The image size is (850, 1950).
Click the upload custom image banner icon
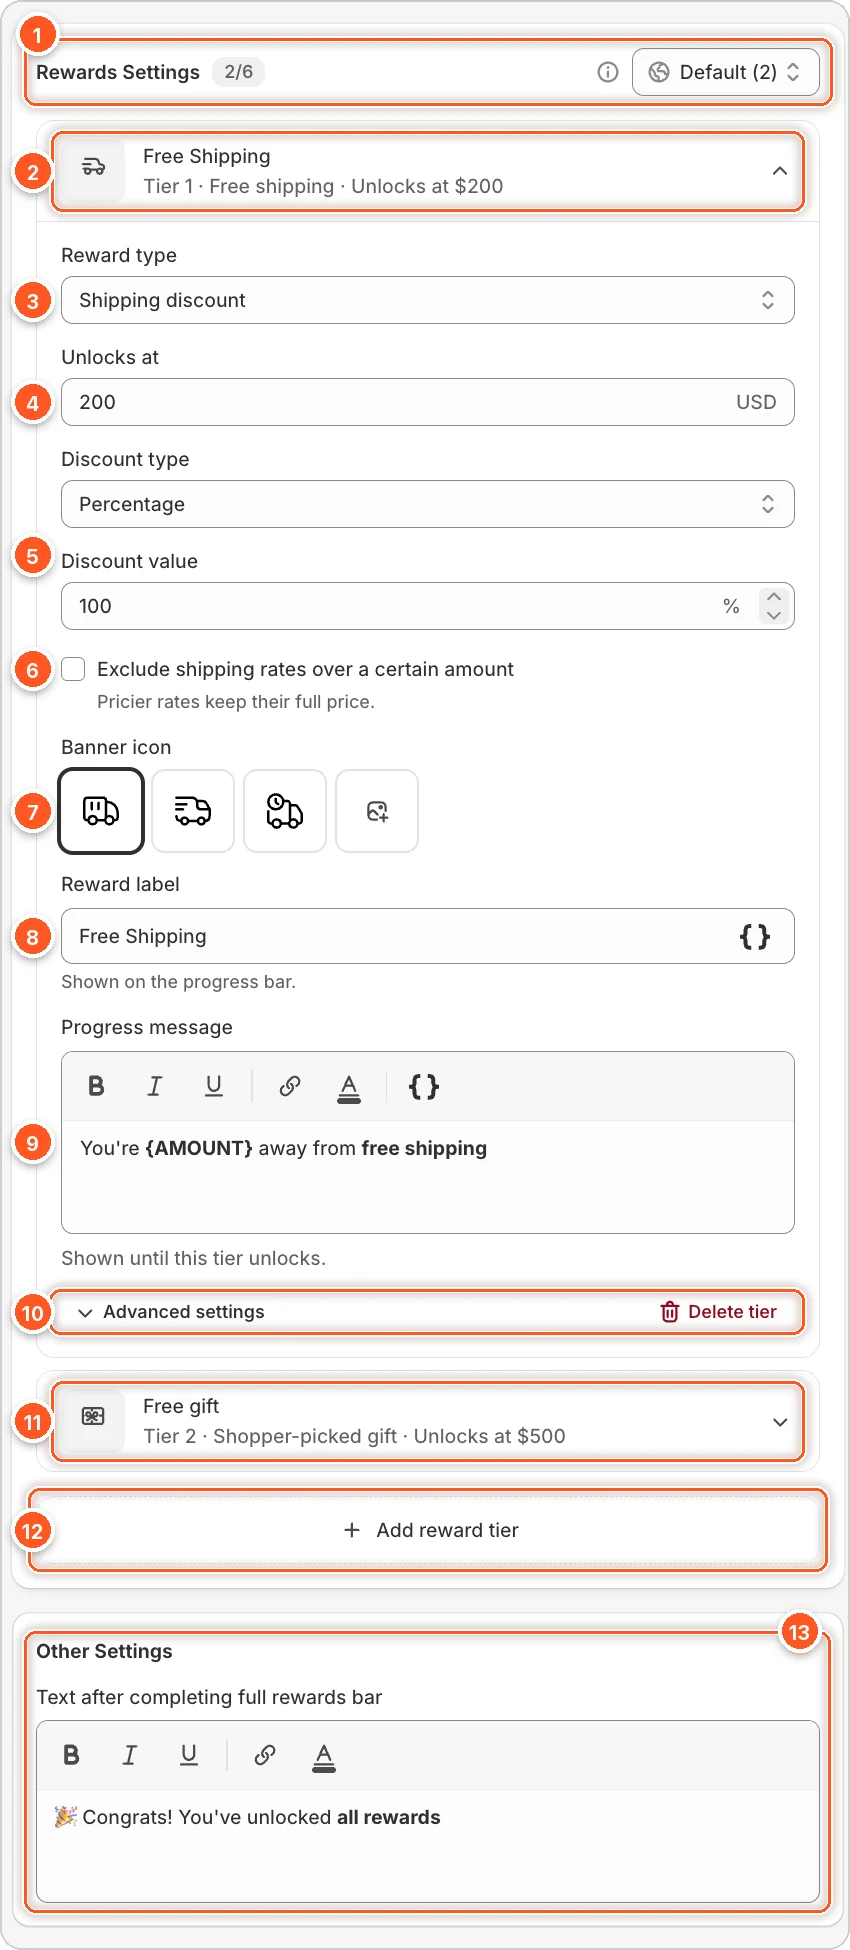(377, 811)
